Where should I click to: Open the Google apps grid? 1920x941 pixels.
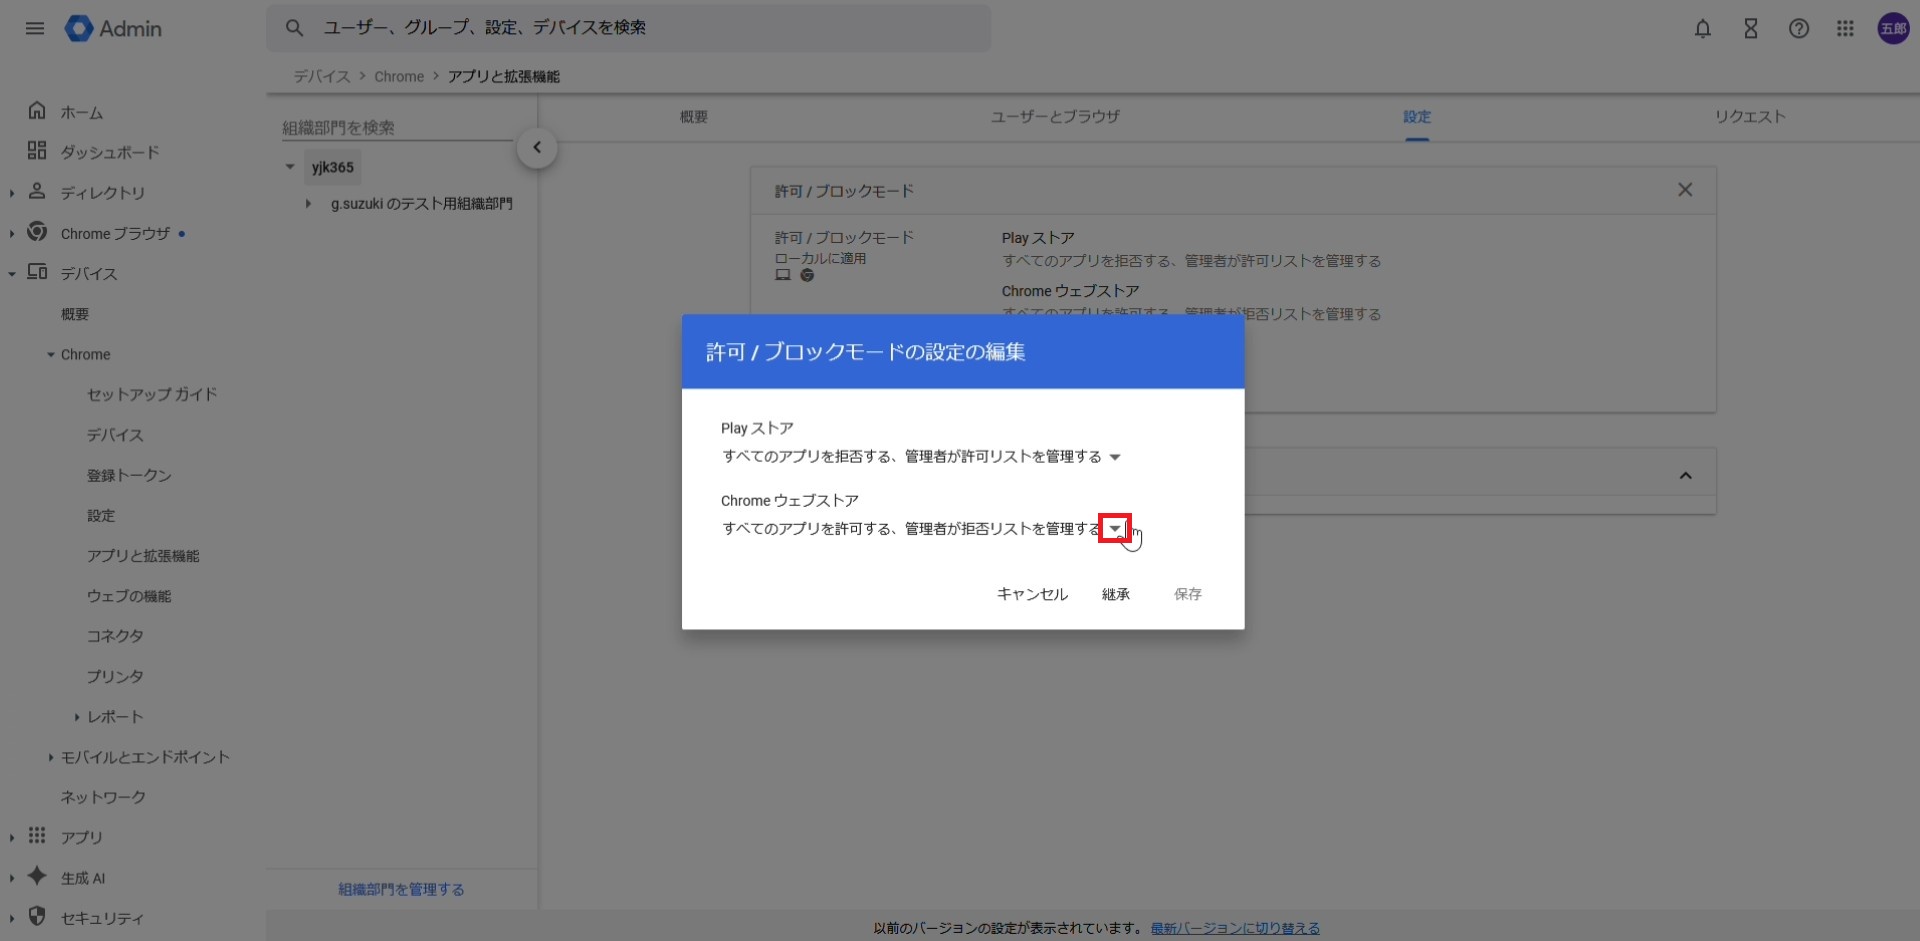[x=1845, y=29]
